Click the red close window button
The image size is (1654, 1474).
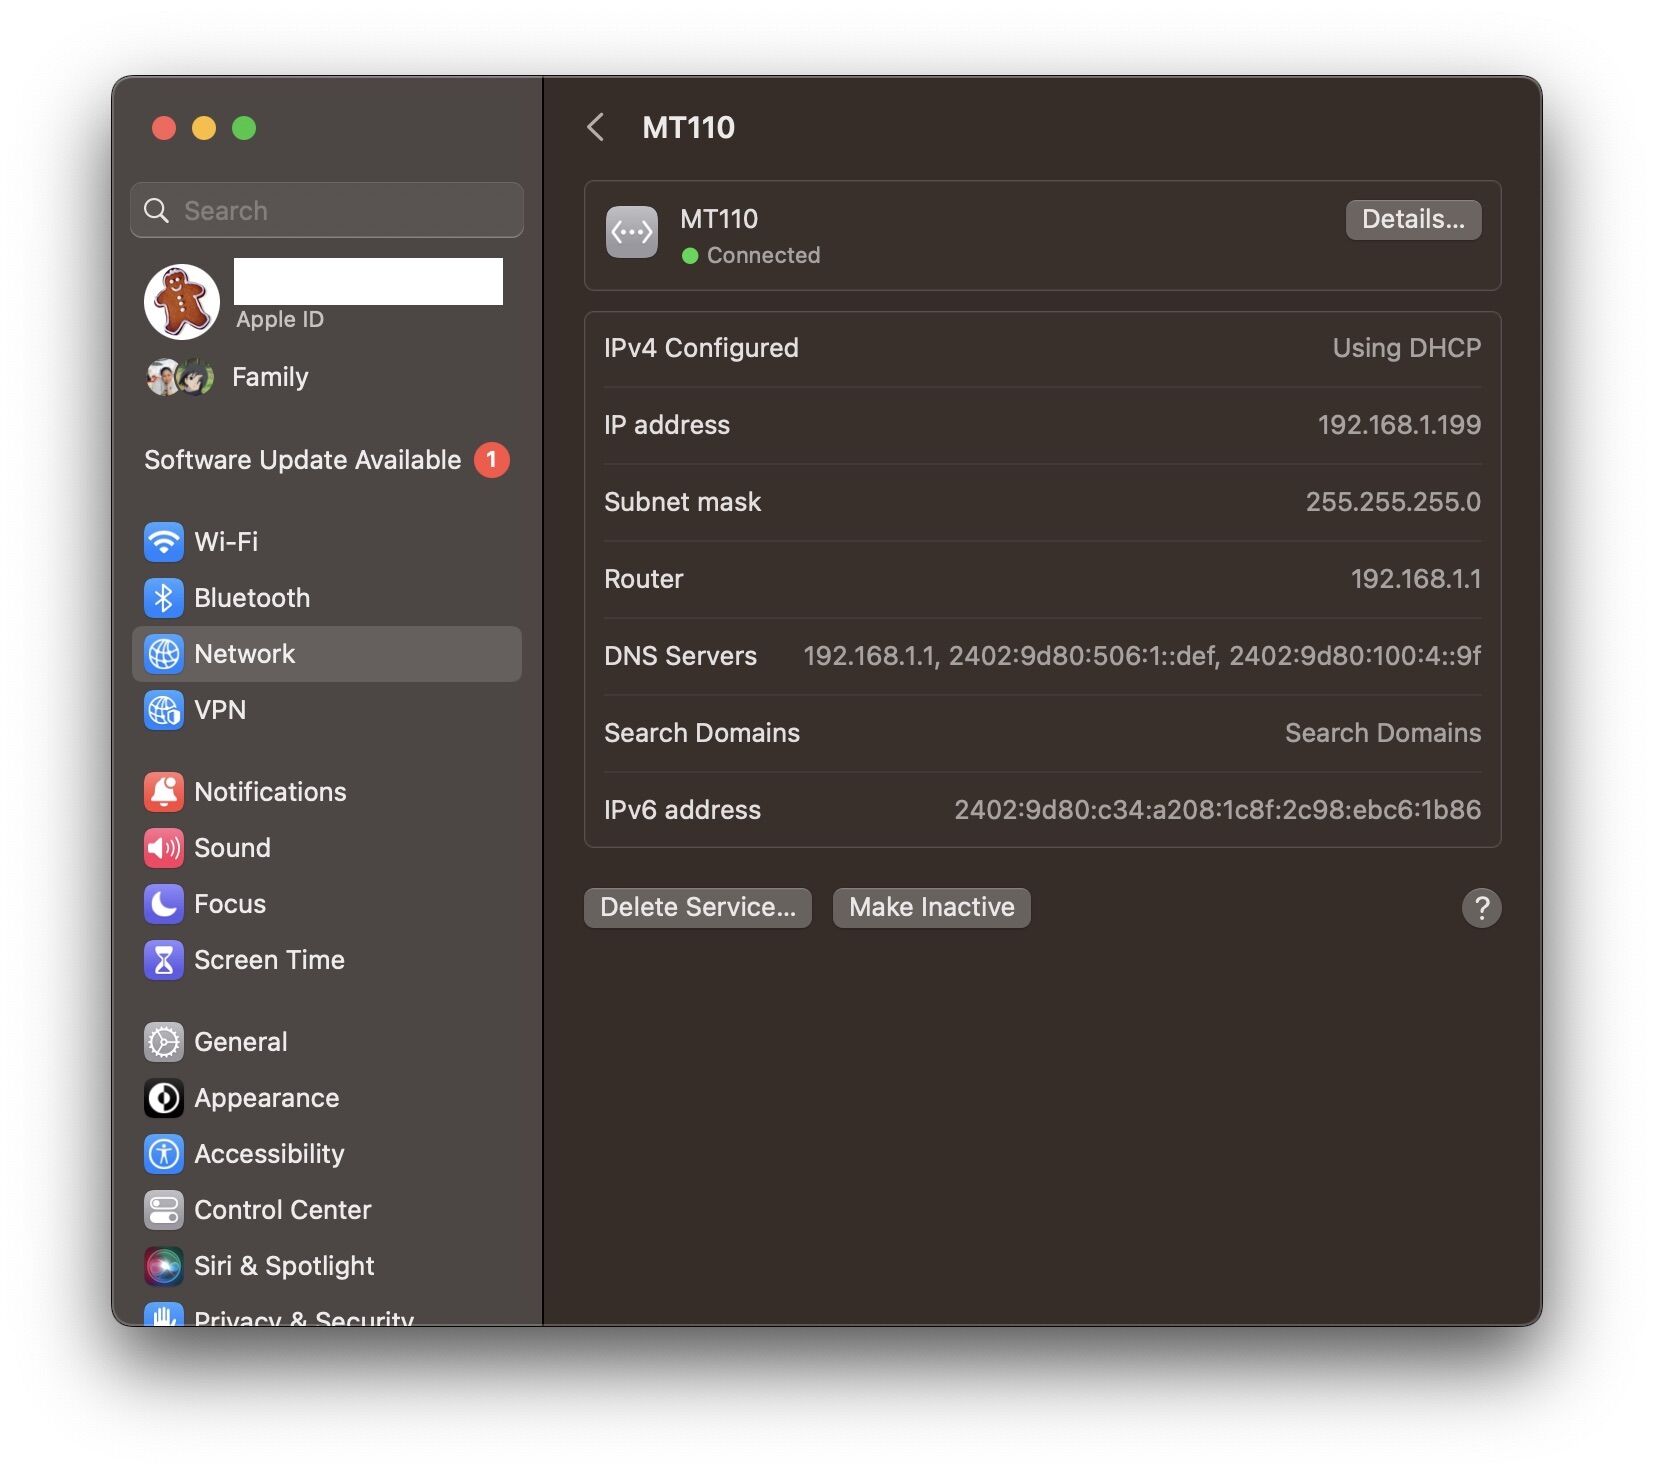tap(164, 128)
